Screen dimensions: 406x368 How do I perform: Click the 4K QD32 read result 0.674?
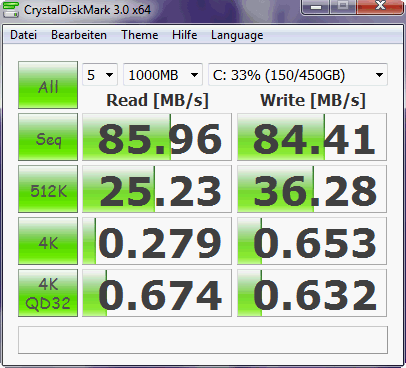tap(157, 293)
